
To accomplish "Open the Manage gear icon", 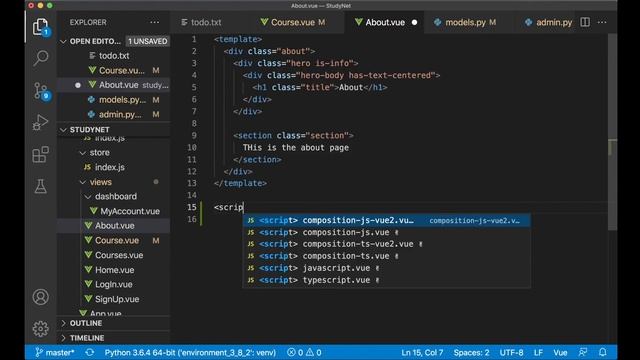I will pos(40,329).
